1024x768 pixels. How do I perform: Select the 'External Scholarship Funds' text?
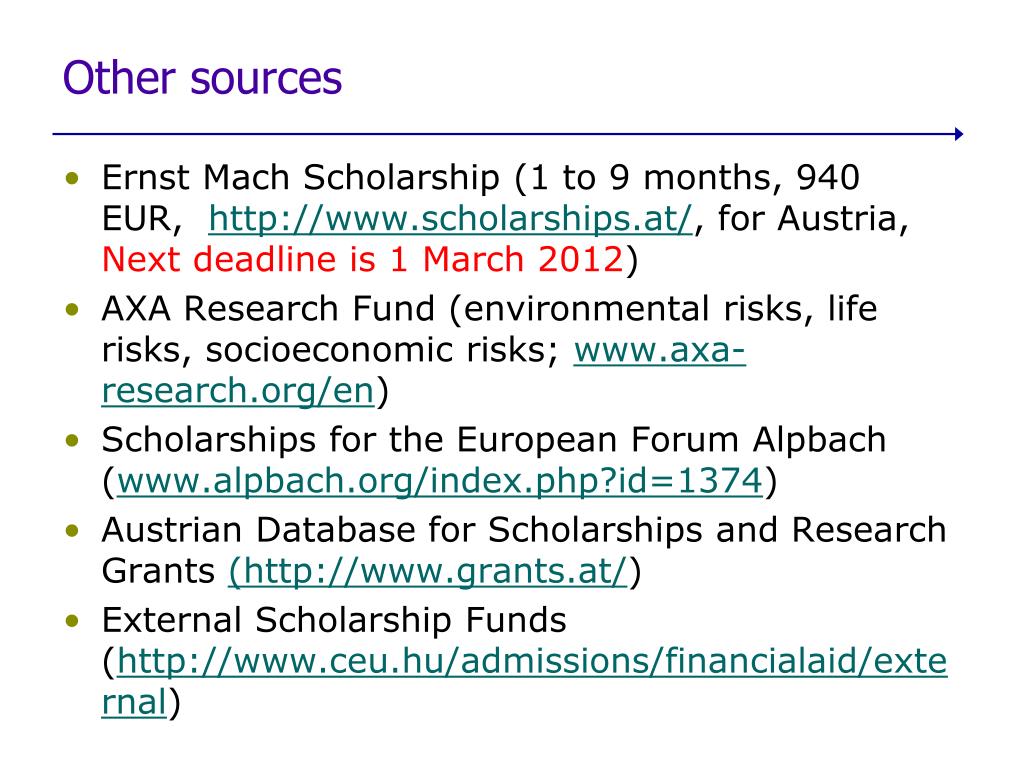click(x=334, y=620)
